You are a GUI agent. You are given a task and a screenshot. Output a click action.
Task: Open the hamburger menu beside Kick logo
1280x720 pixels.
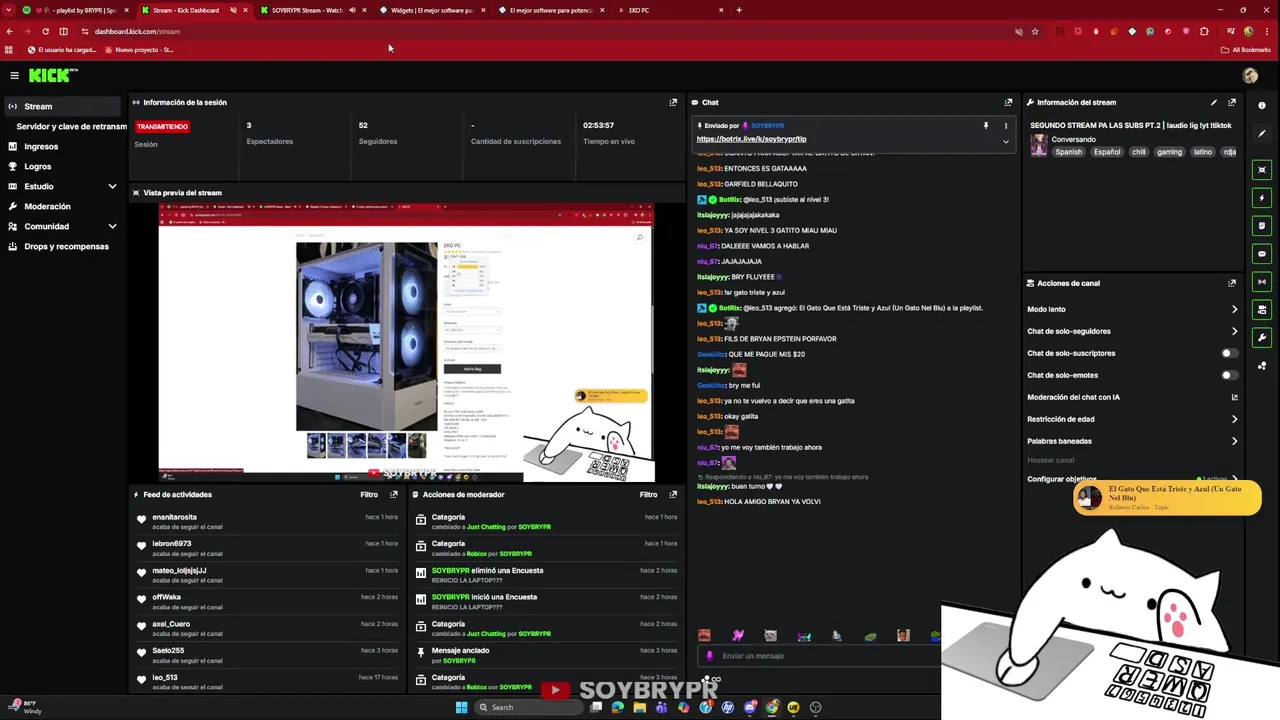14,75
